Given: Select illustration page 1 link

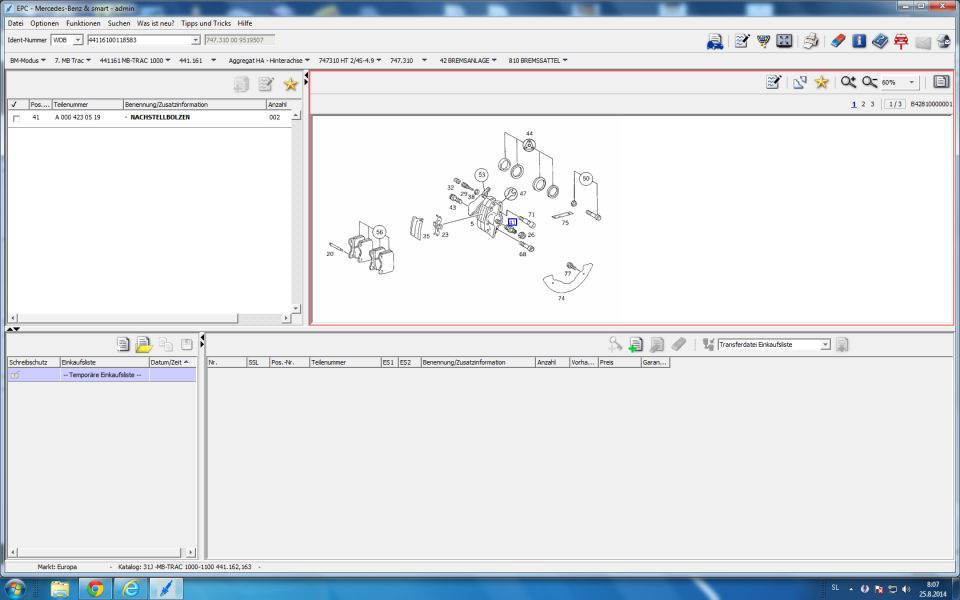Looking at the screenshot, I should click(x=853, y=104).
